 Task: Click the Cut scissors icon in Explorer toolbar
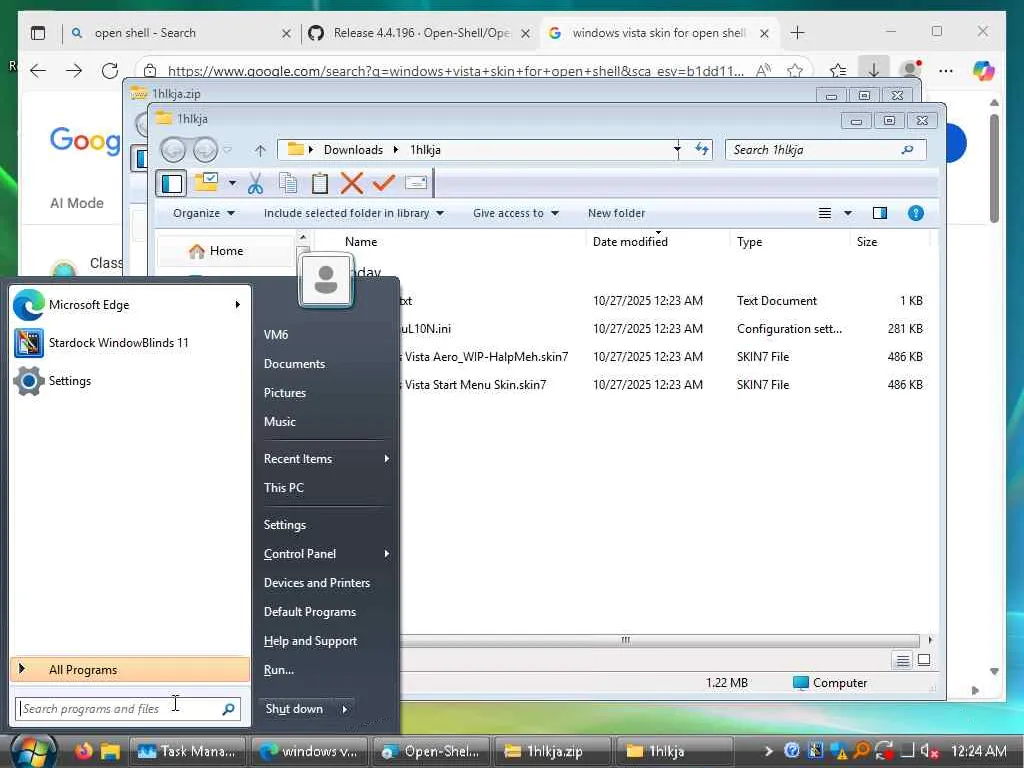(x=255, y=184)
